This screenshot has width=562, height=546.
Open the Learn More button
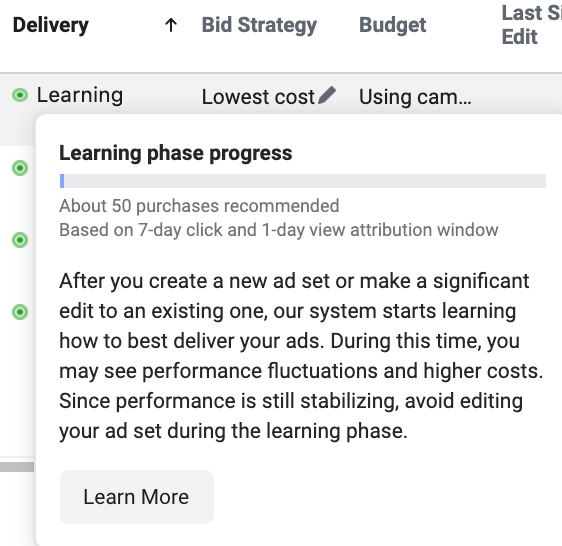tap(137, 497)
